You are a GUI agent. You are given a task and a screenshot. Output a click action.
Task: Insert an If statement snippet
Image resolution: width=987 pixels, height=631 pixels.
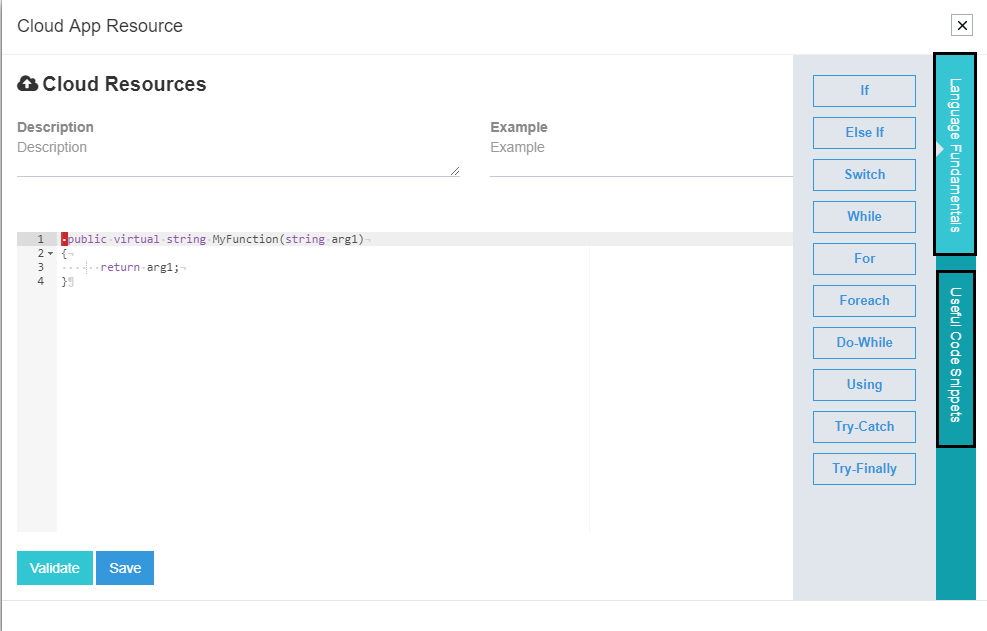tap(863, 91)
